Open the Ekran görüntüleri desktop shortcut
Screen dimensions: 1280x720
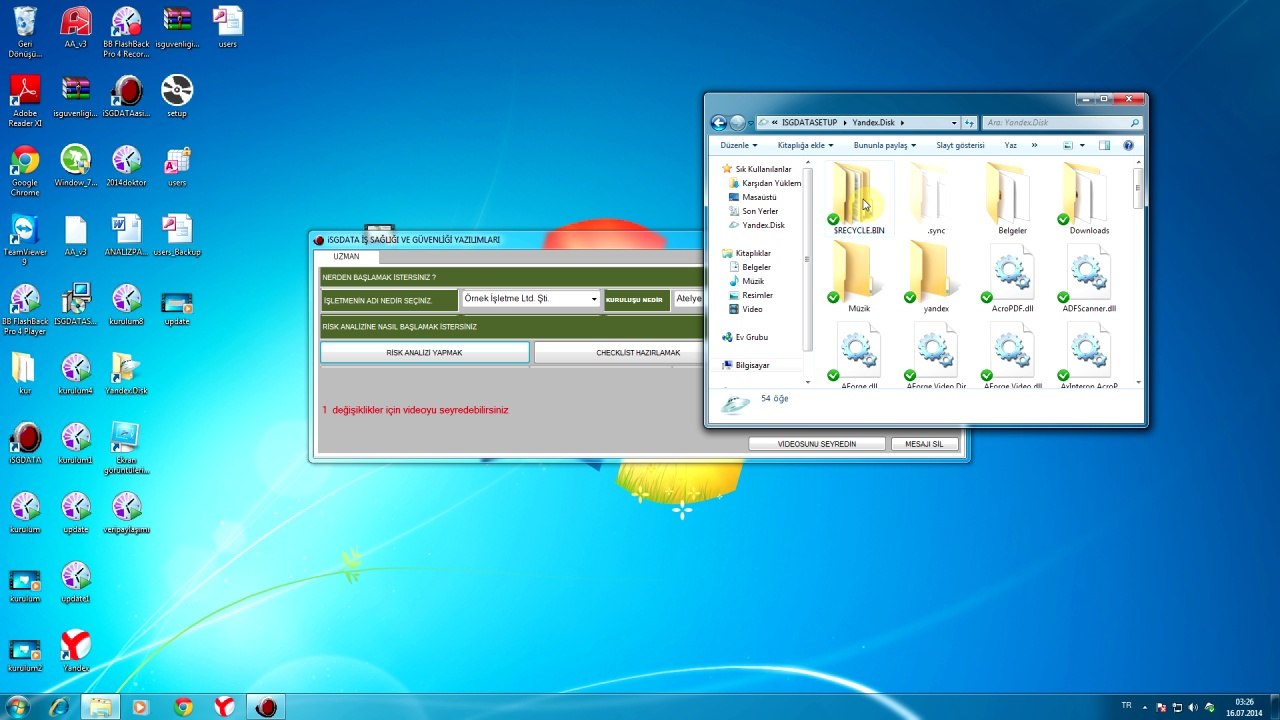click(126, 447)
